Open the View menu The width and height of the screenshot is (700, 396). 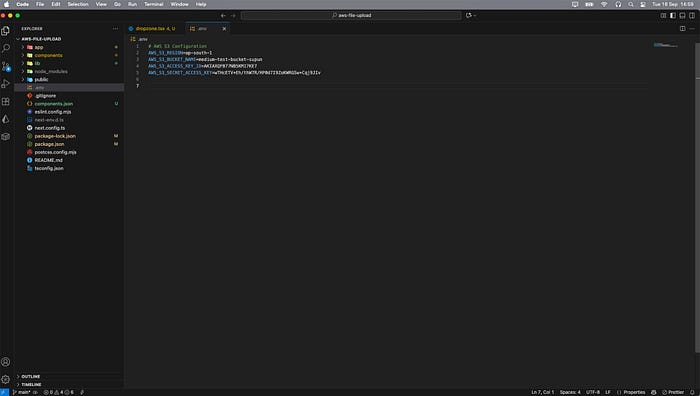pyautogui.click(x=101, y=4)
